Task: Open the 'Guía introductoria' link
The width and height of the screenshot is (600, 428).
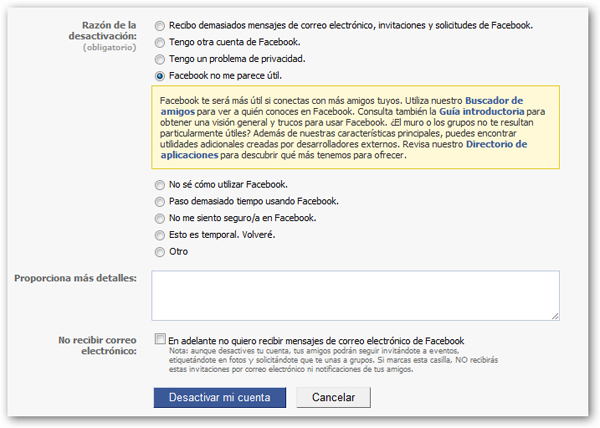Action: [x=481, y=112]
